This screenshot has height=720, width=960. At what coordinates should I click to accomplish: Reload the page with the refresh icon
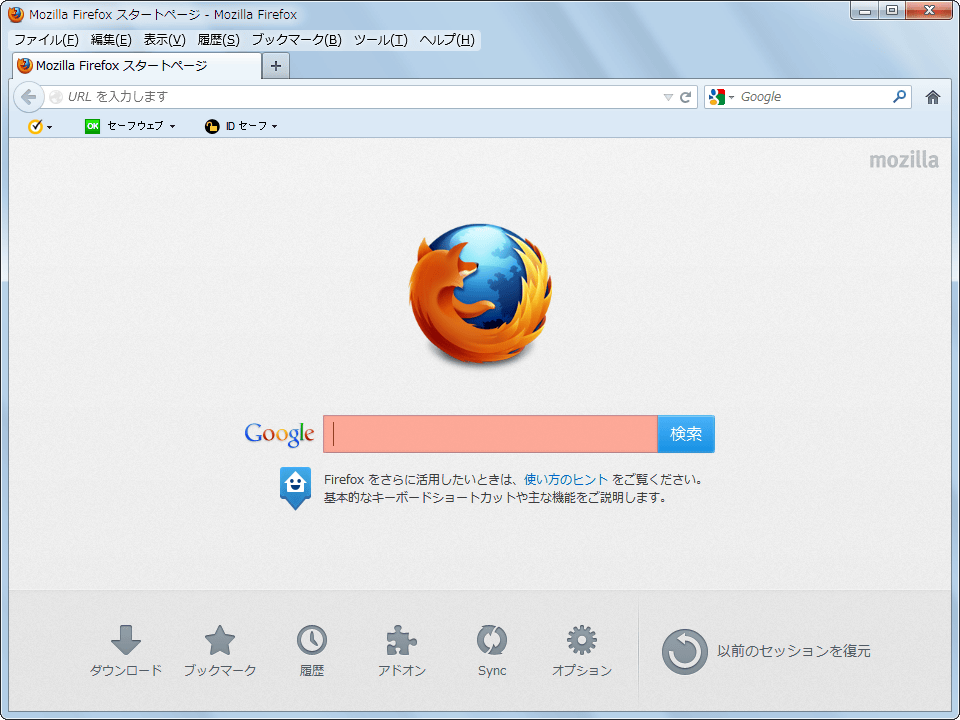coord(686,97)
